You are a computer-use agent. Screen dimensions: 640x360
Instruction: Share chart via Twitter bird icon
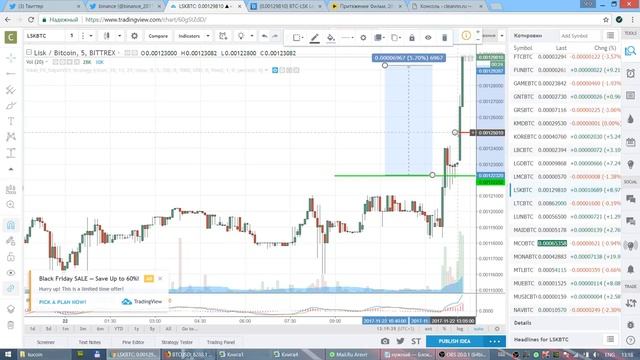tap(400, 341)
